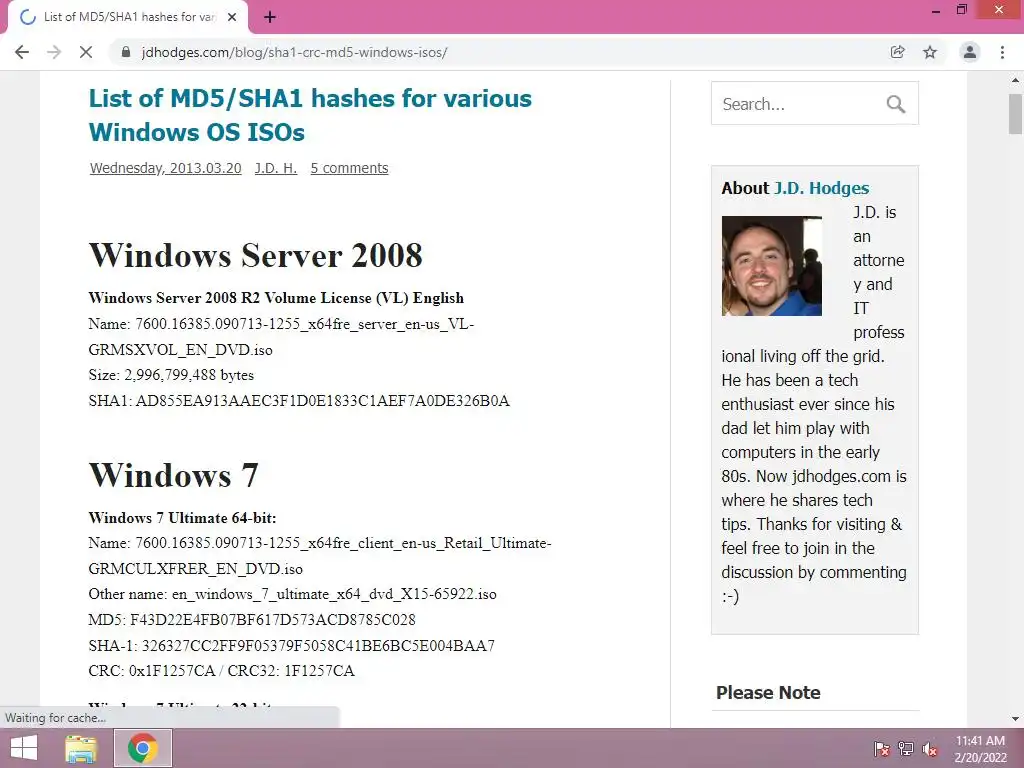Screen dimensions: 1024x768
Task: Open network tray icon
Action: (906, 748)
